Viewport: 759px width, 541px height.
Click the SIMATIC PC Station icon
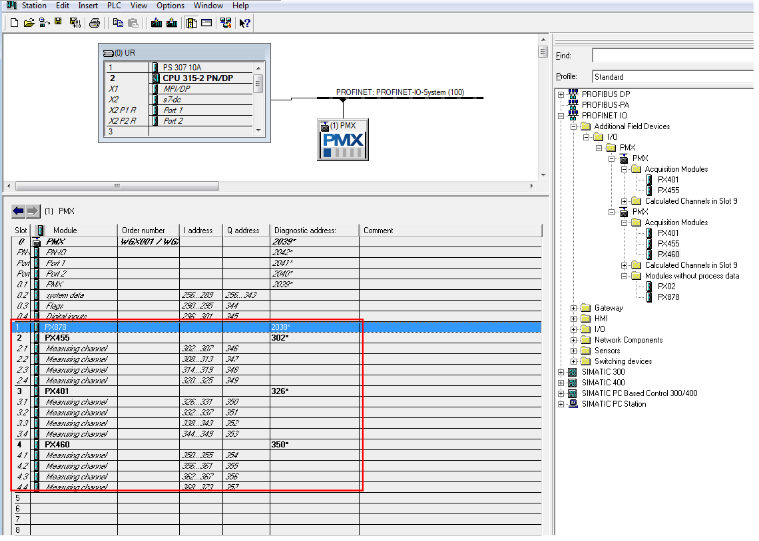pyautogui.click(x=573, y=404)
